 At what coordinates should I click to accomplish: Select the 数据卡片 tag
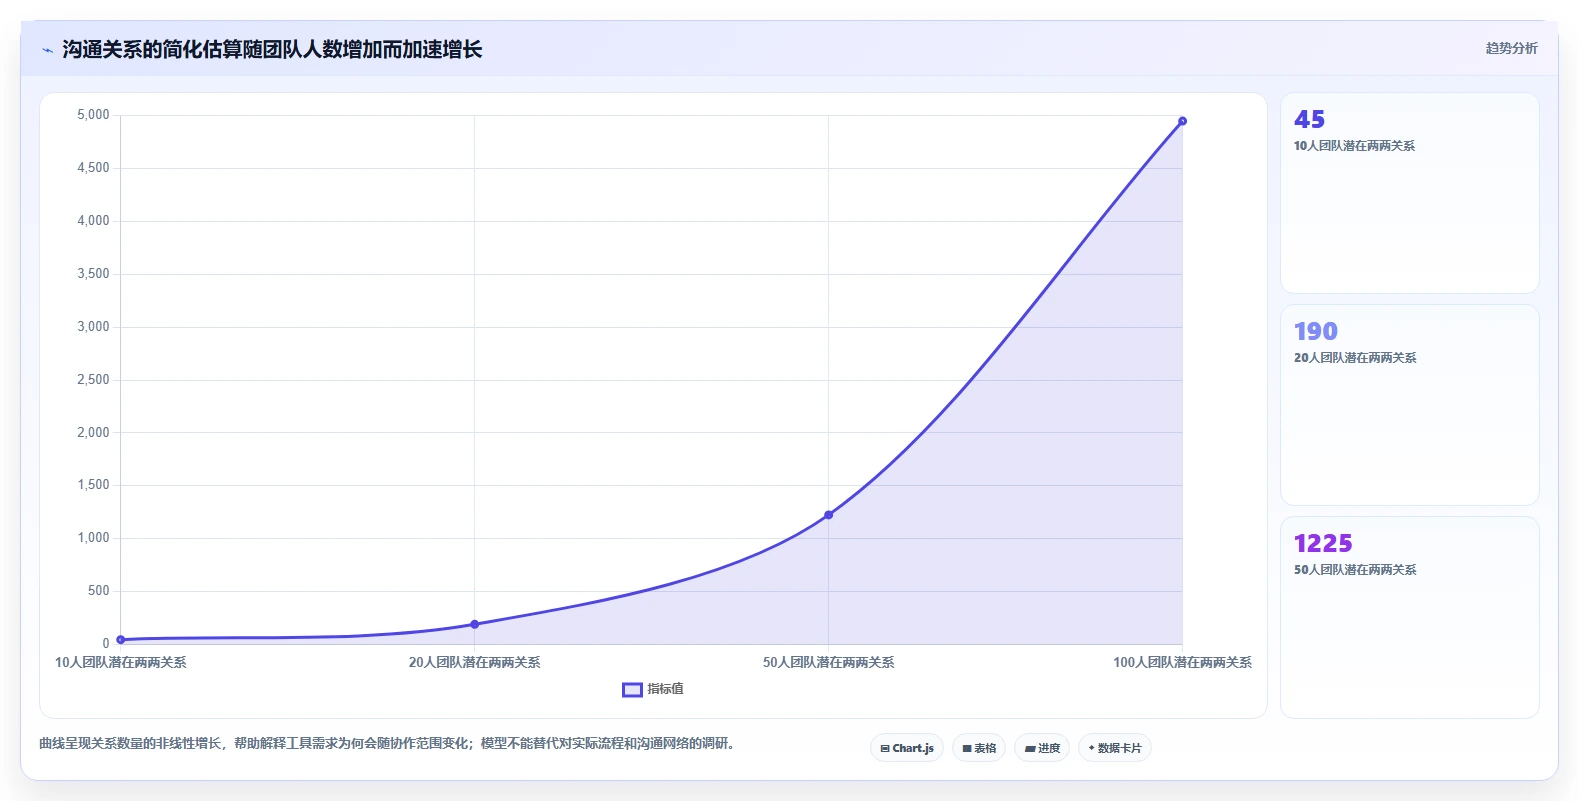(x=1115, y=748)
